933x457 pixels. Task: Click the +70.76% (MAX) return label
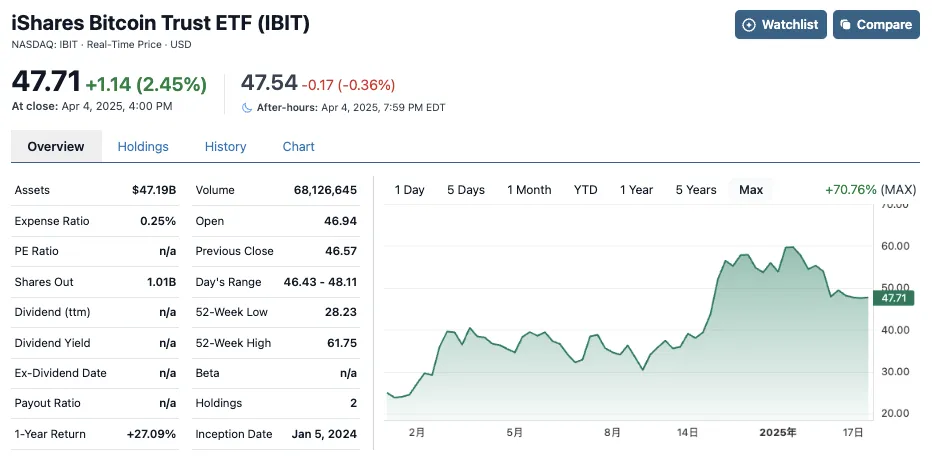870,190
